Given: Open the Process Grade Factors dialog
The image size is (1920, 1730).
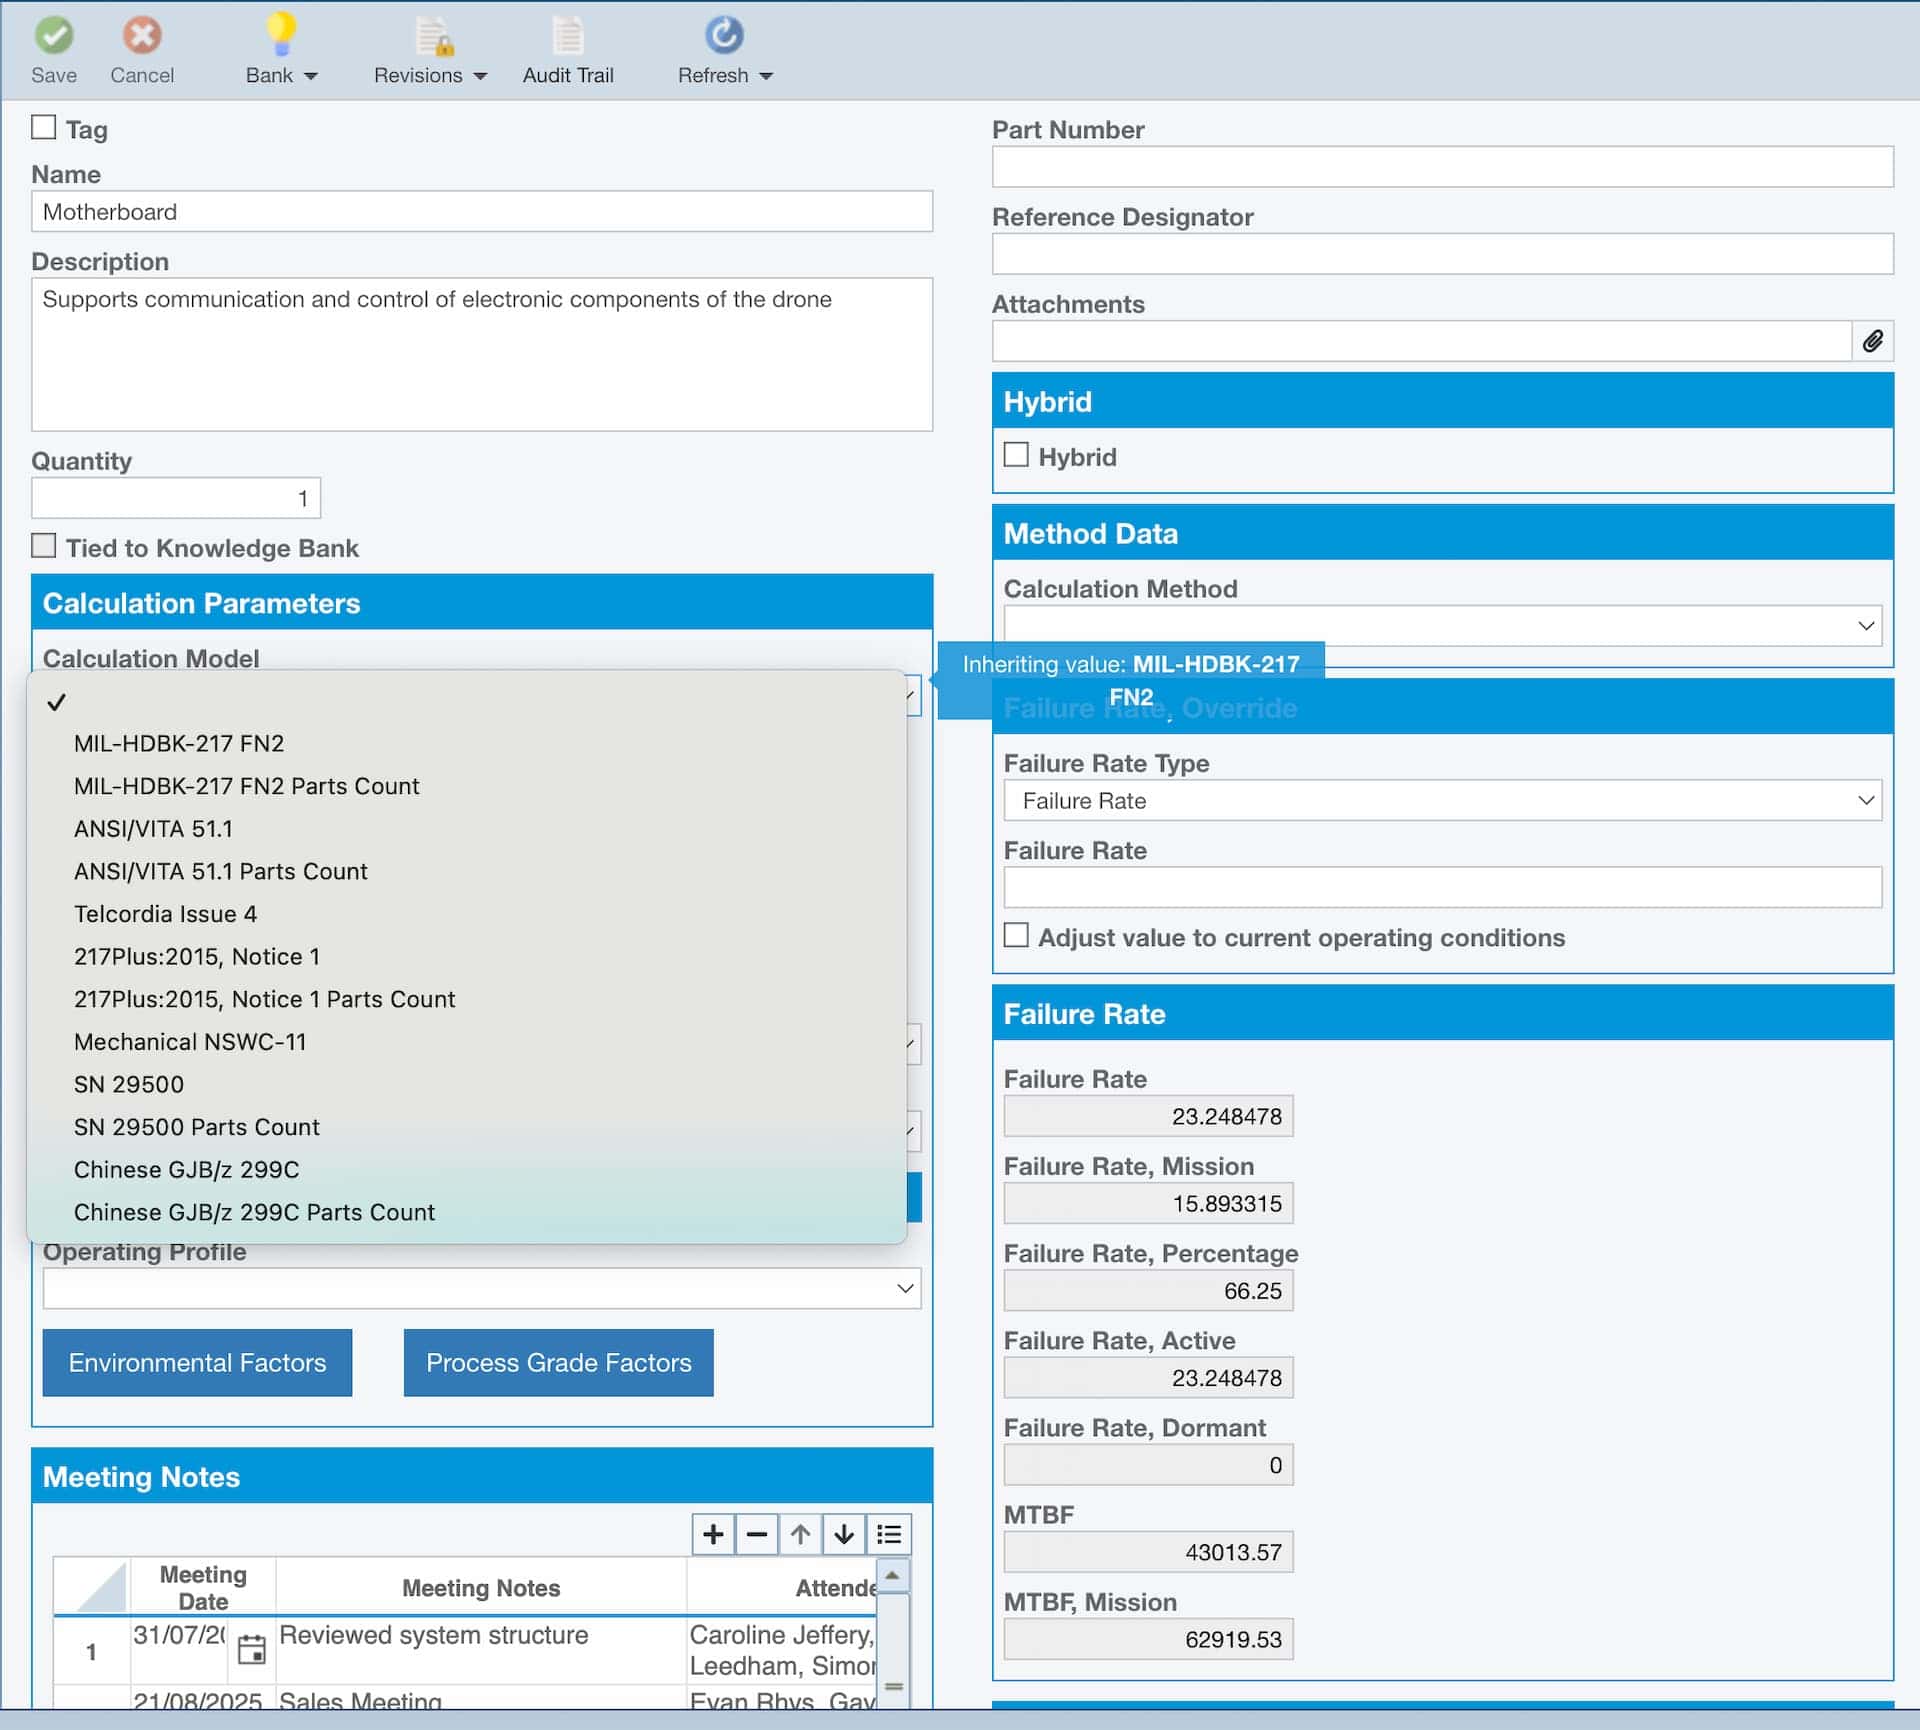Looking at the screenshot, I should click(x=557, y=1362).
